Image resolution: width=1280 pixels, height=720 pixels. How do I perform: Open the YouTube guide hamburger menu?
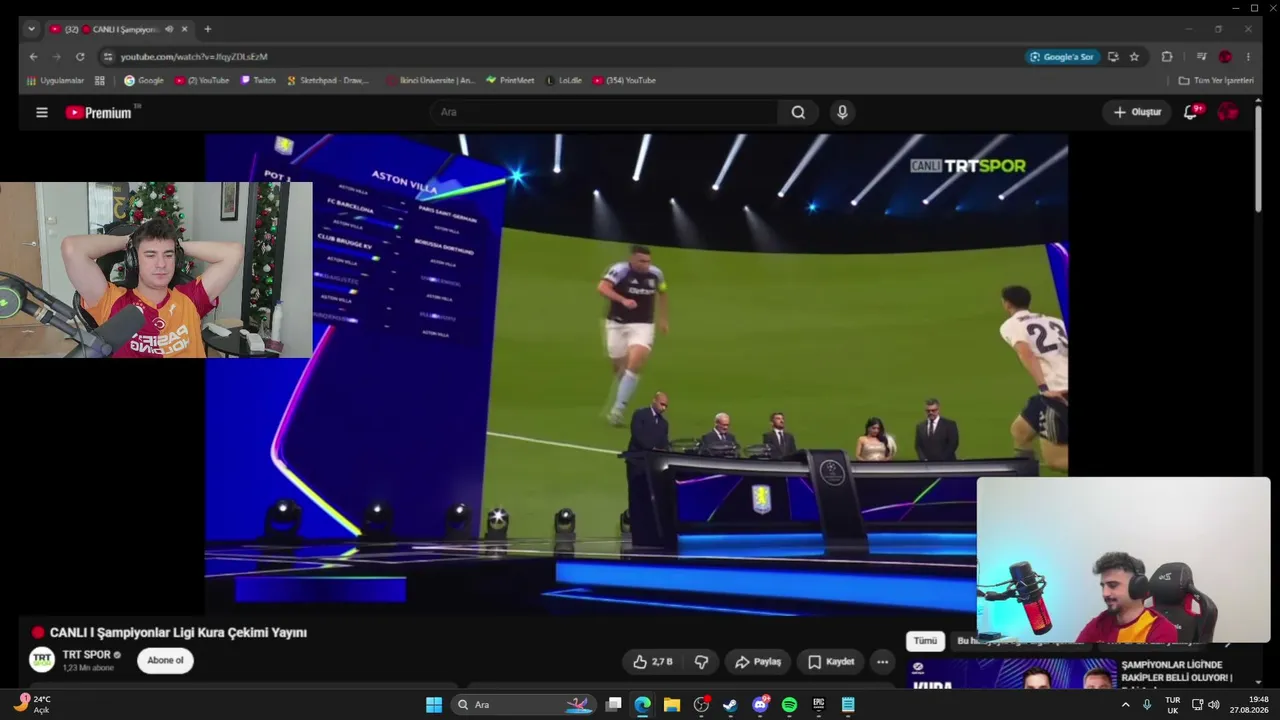42,113
